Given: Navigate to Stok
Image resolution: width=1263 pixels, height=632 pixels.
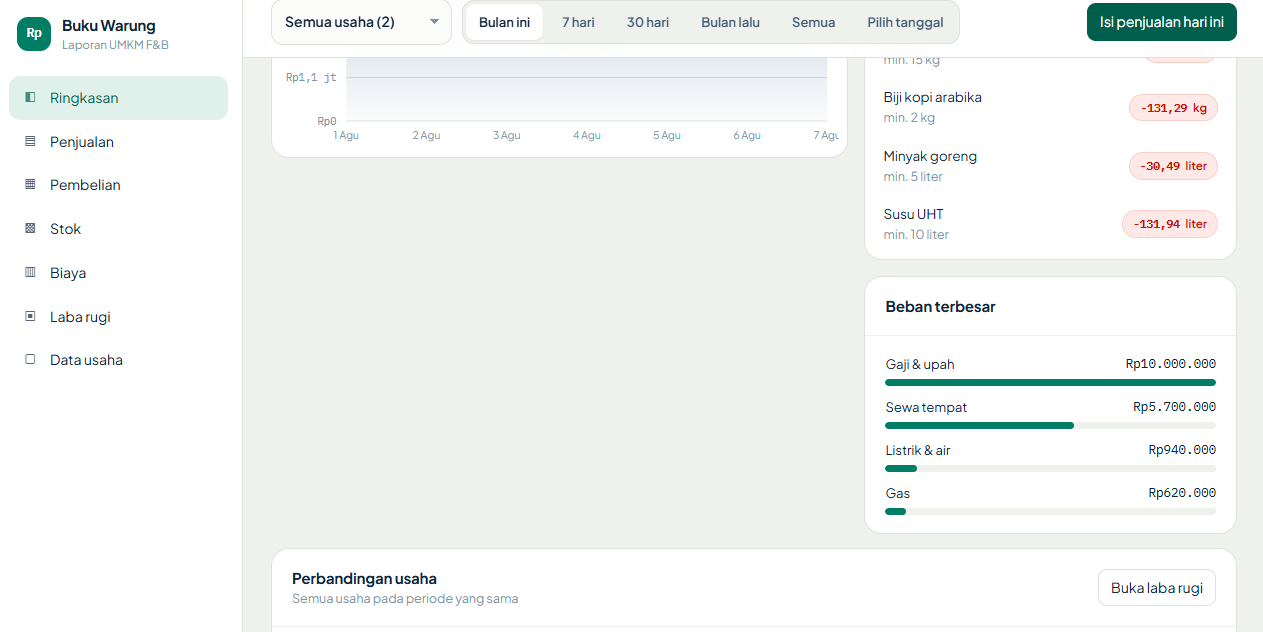Looking at the screenshot, I should (118, 229).
